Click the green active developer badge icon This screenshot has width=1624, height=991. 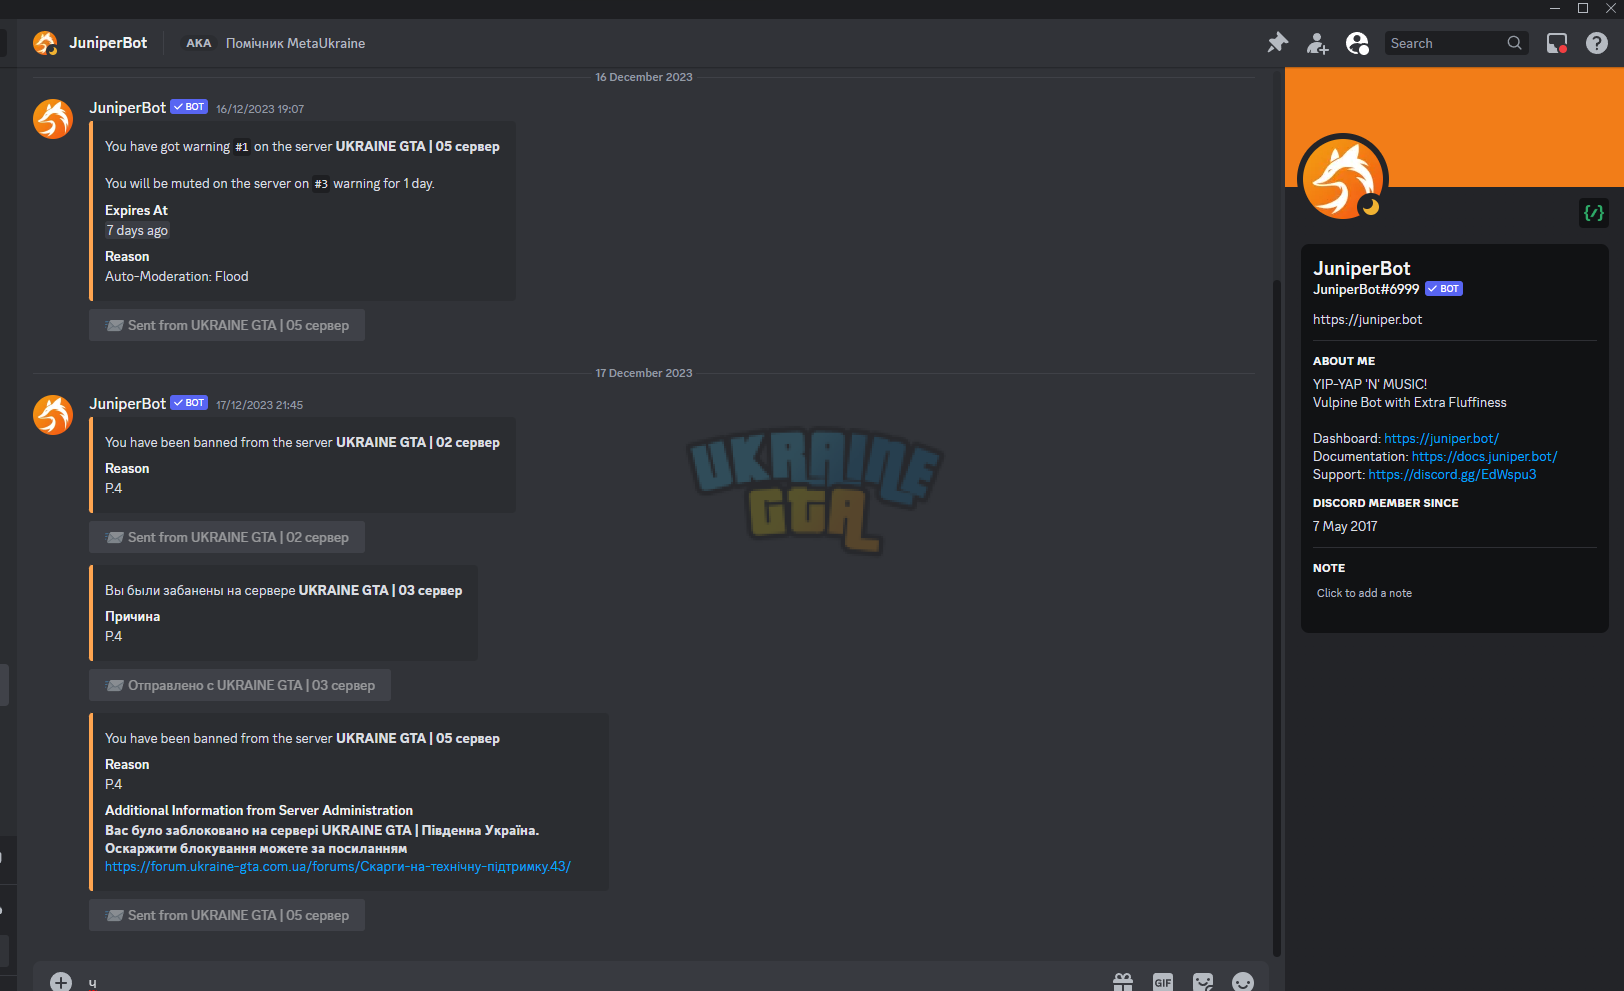pos(1594,213)
